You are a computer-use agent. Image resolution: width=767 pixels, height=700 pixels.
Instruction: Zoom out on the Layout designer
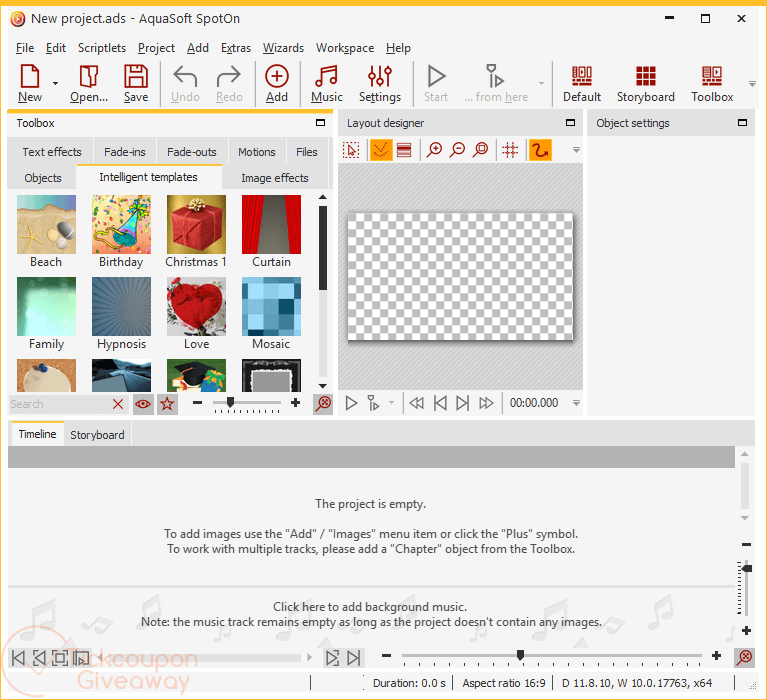457,150
